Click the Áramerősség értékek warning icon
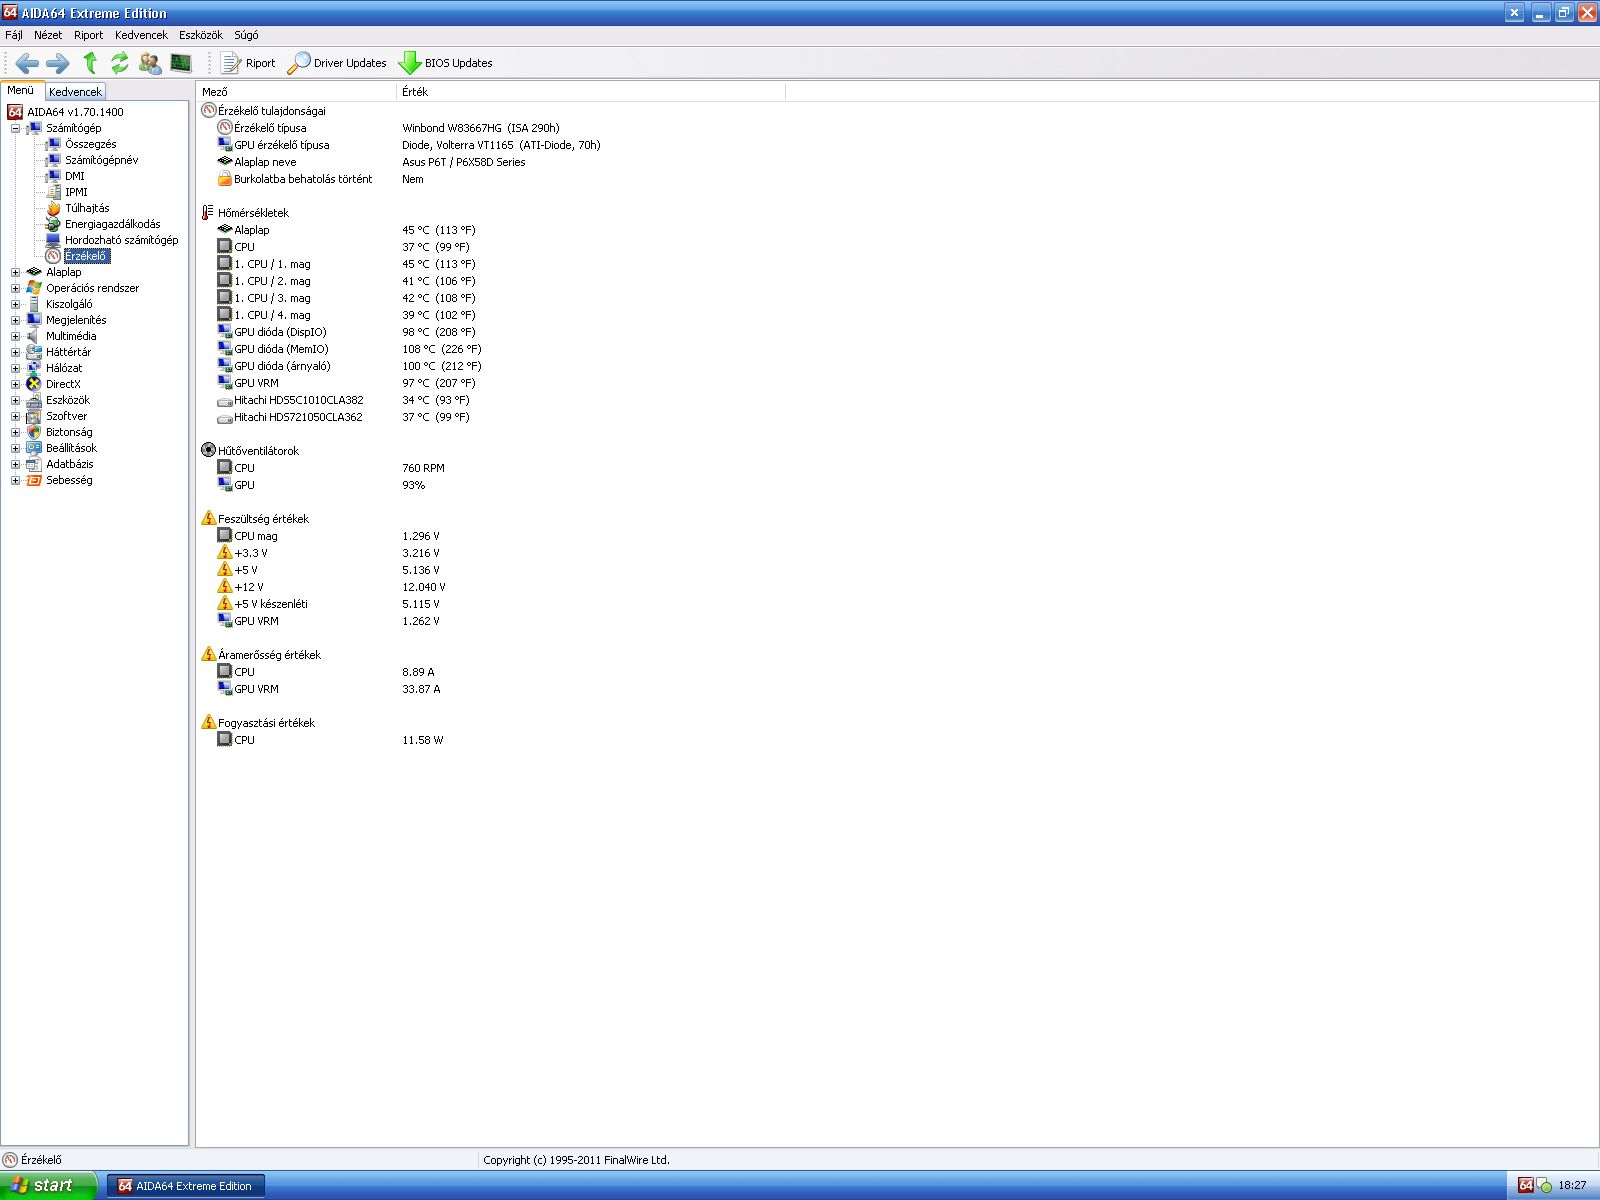 [x=208, y=654]
